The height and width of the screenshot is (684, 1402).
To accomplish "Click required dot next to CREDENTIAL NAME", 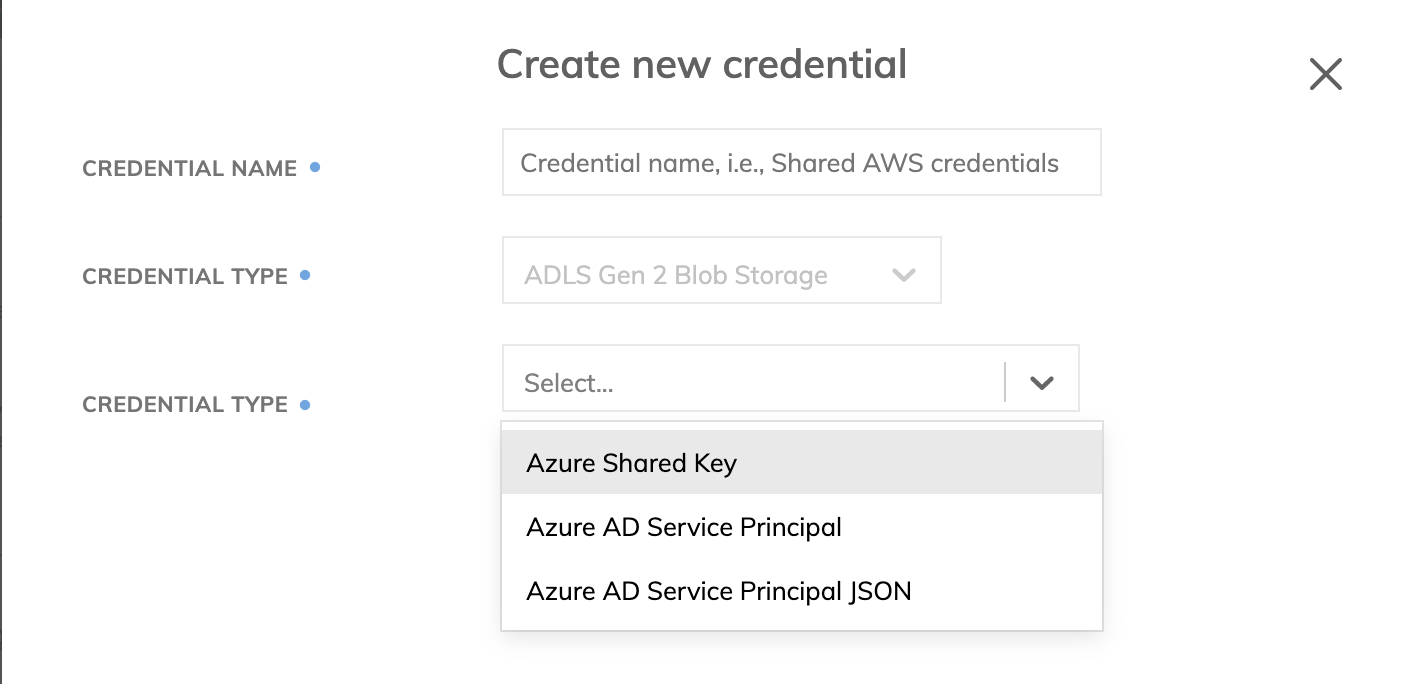I will [x=315, y=167].
